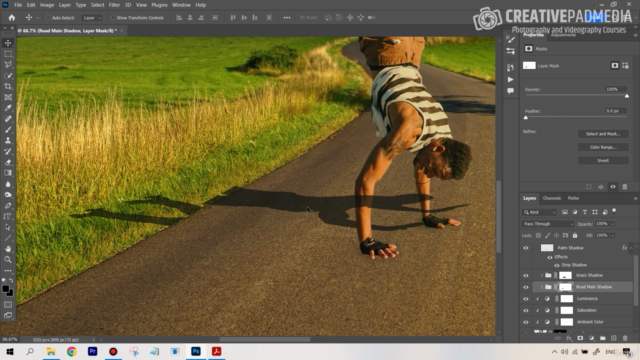Select the Path Selection tool
The width and height of the screenshot is (640, 360).
8,227
